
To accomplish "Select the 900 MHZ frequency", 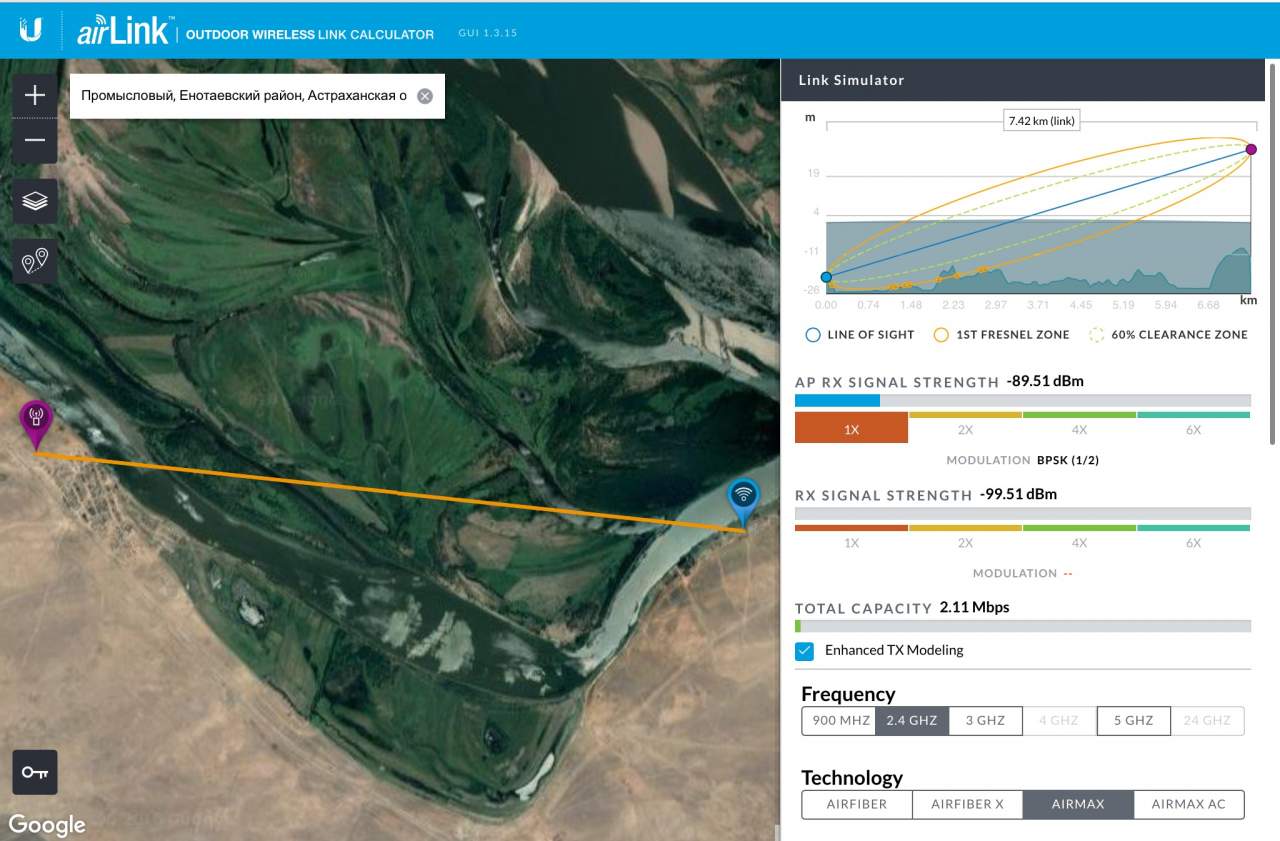I will (838, 721).
